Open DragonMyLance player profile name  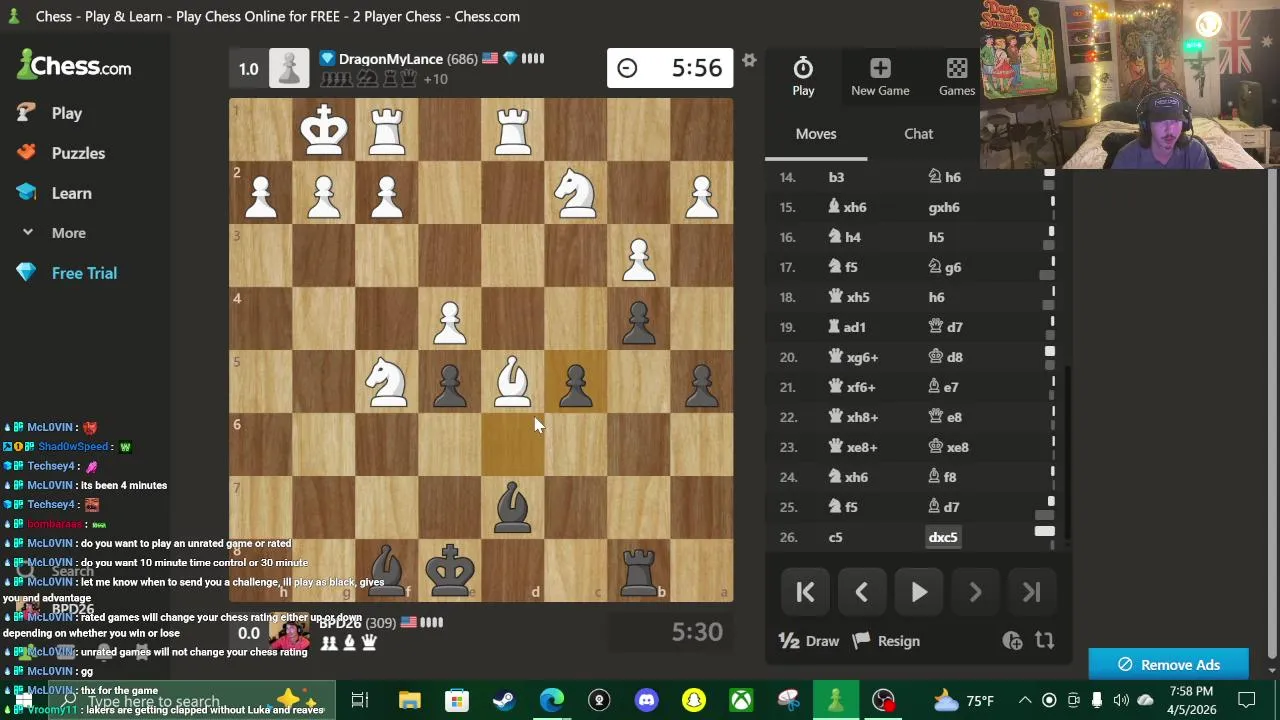(390, 59)
